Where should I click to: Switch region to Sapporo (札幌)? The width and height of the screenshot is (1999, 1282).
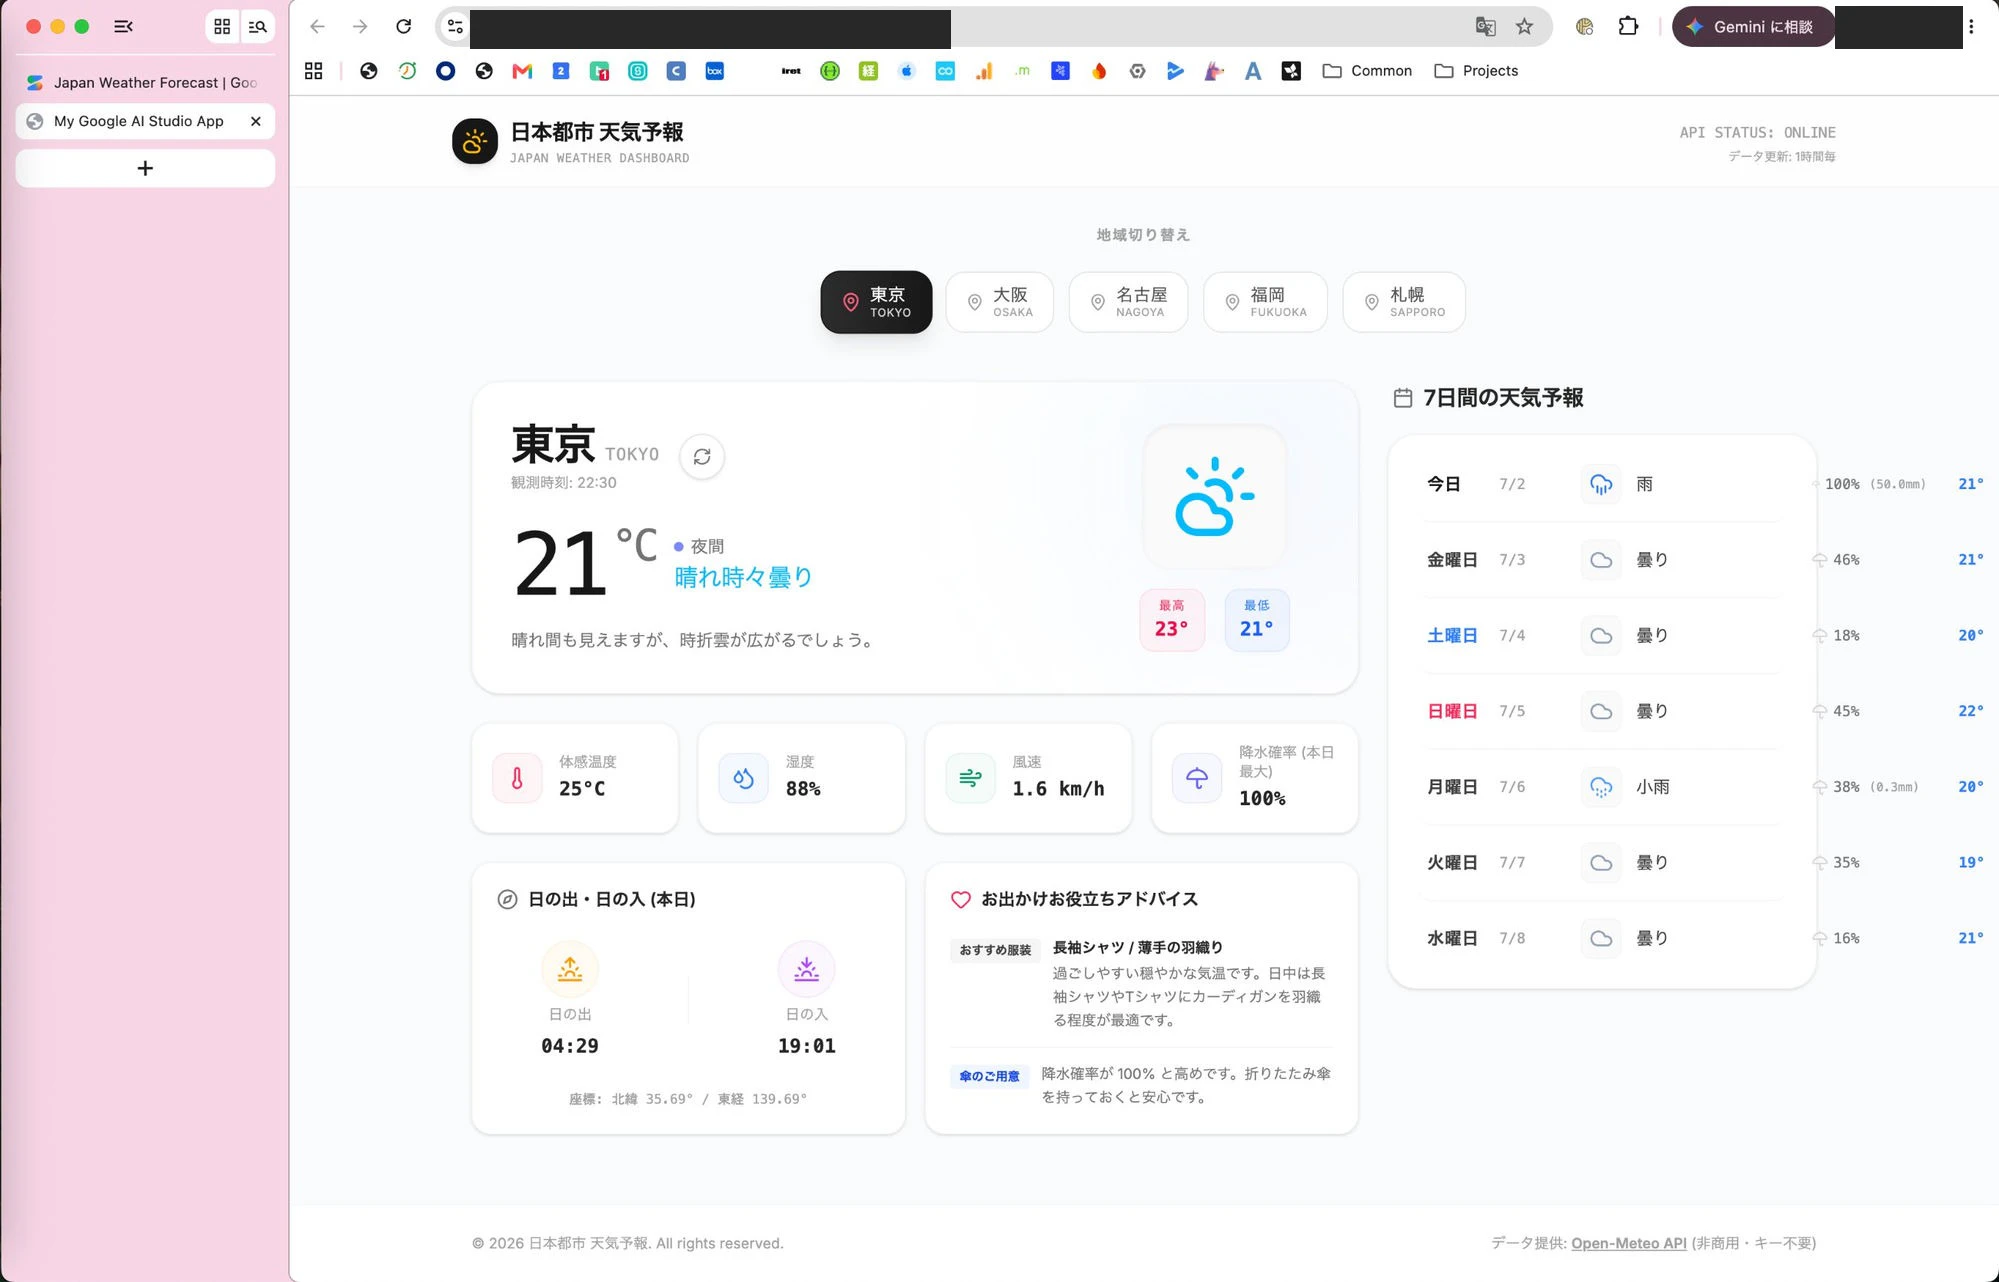tap(1404, 302)
